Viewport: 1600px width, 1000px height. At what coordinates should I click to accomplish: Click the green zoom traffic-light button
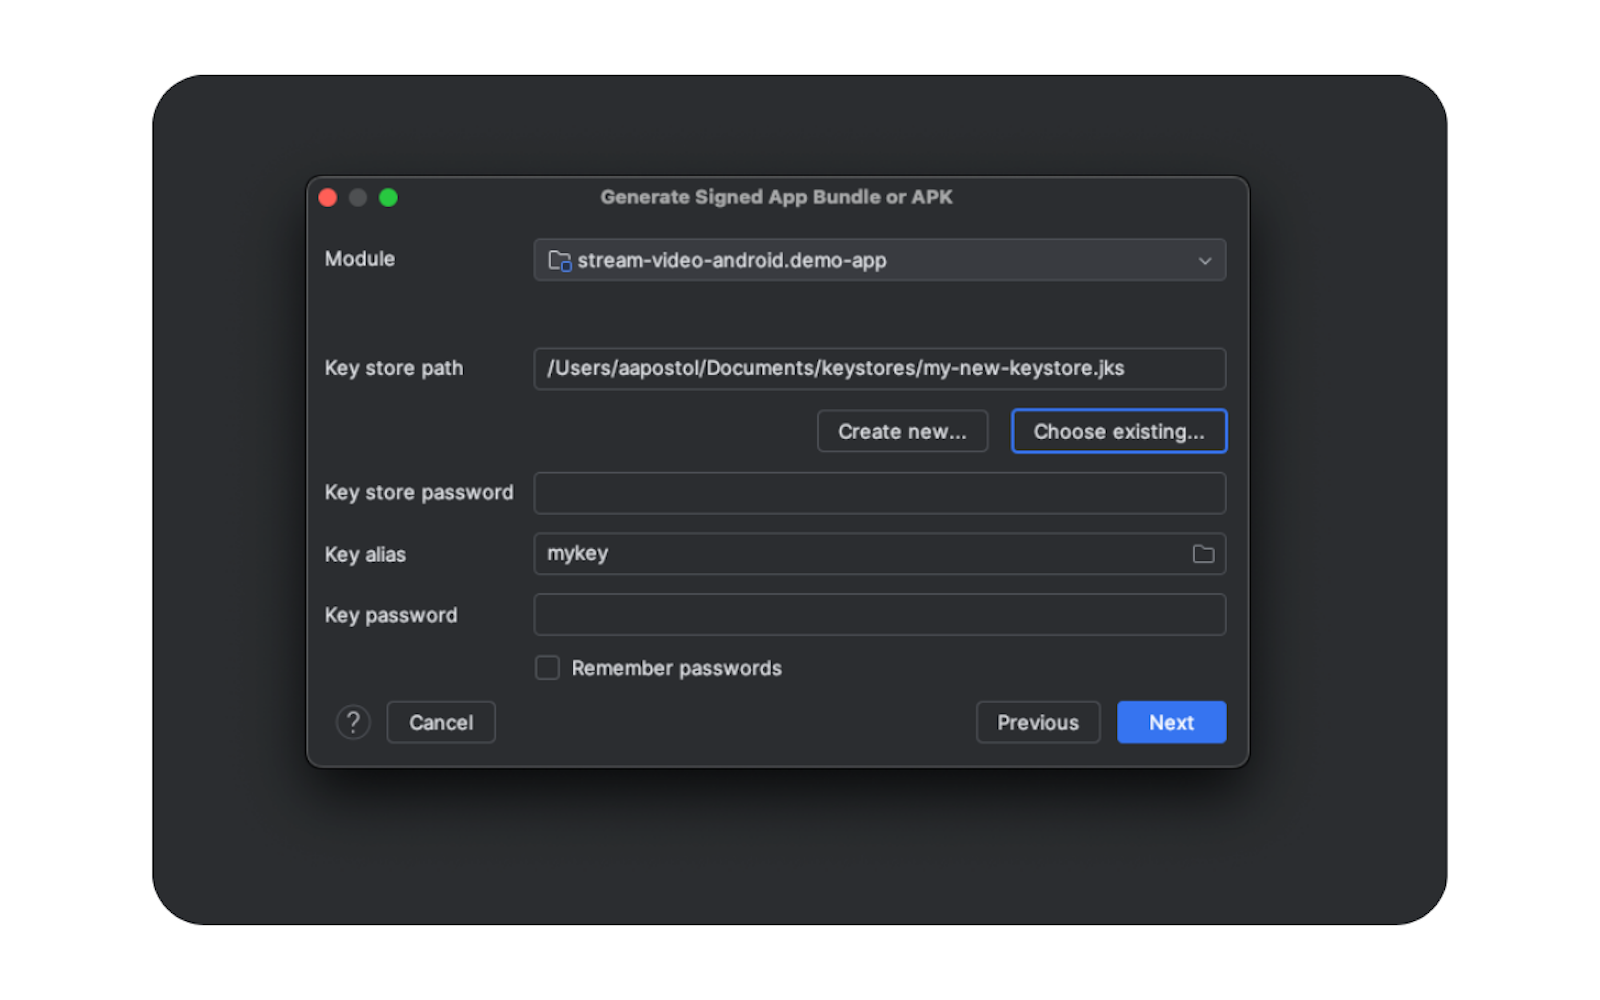coord(389,197)
